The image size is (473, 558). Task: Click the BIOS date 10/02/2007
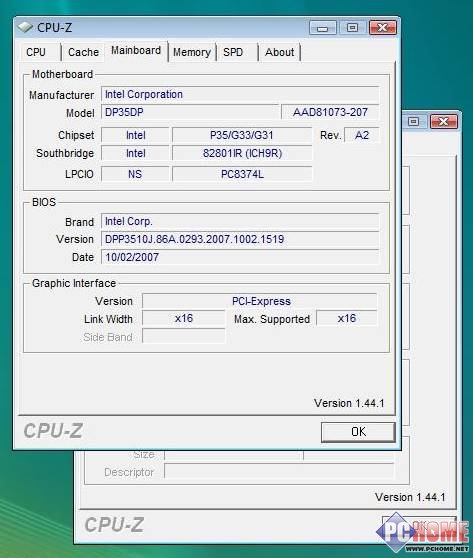pyautogui.click(x=240, y=257)
